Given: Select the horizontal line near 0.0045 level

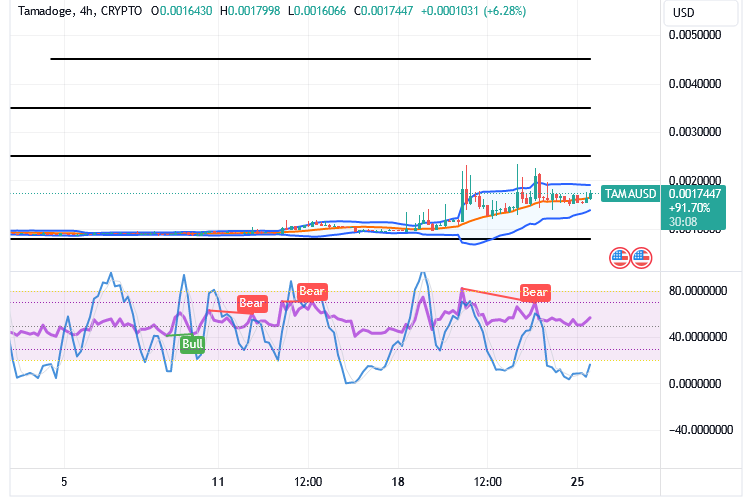Looking at the screenshot, I should pyautogui.click(x=320, y=59).
